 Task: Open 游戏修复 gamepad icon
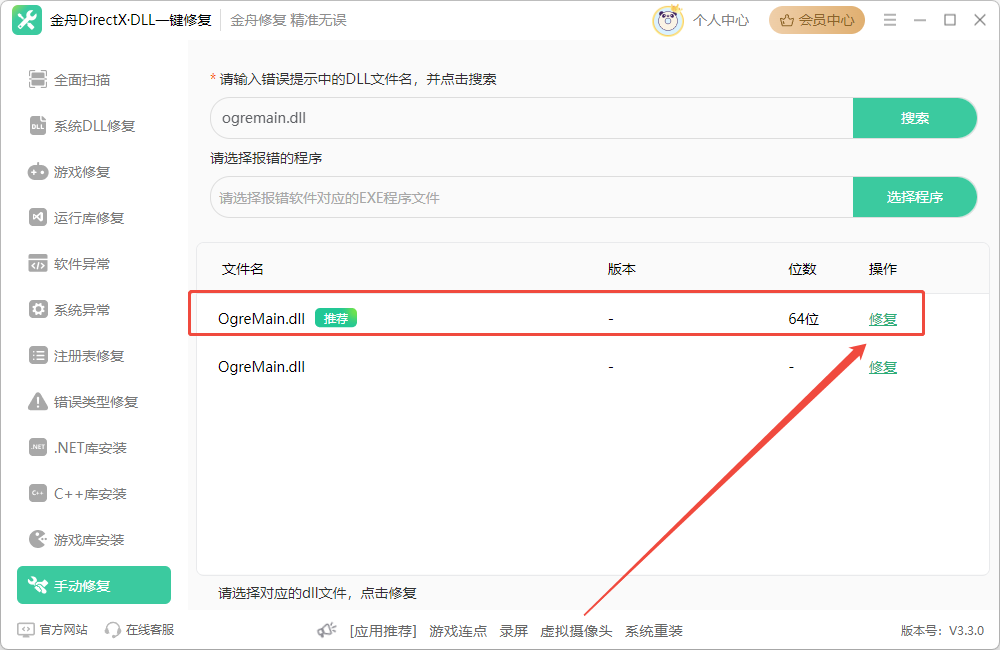click(38, 172)
